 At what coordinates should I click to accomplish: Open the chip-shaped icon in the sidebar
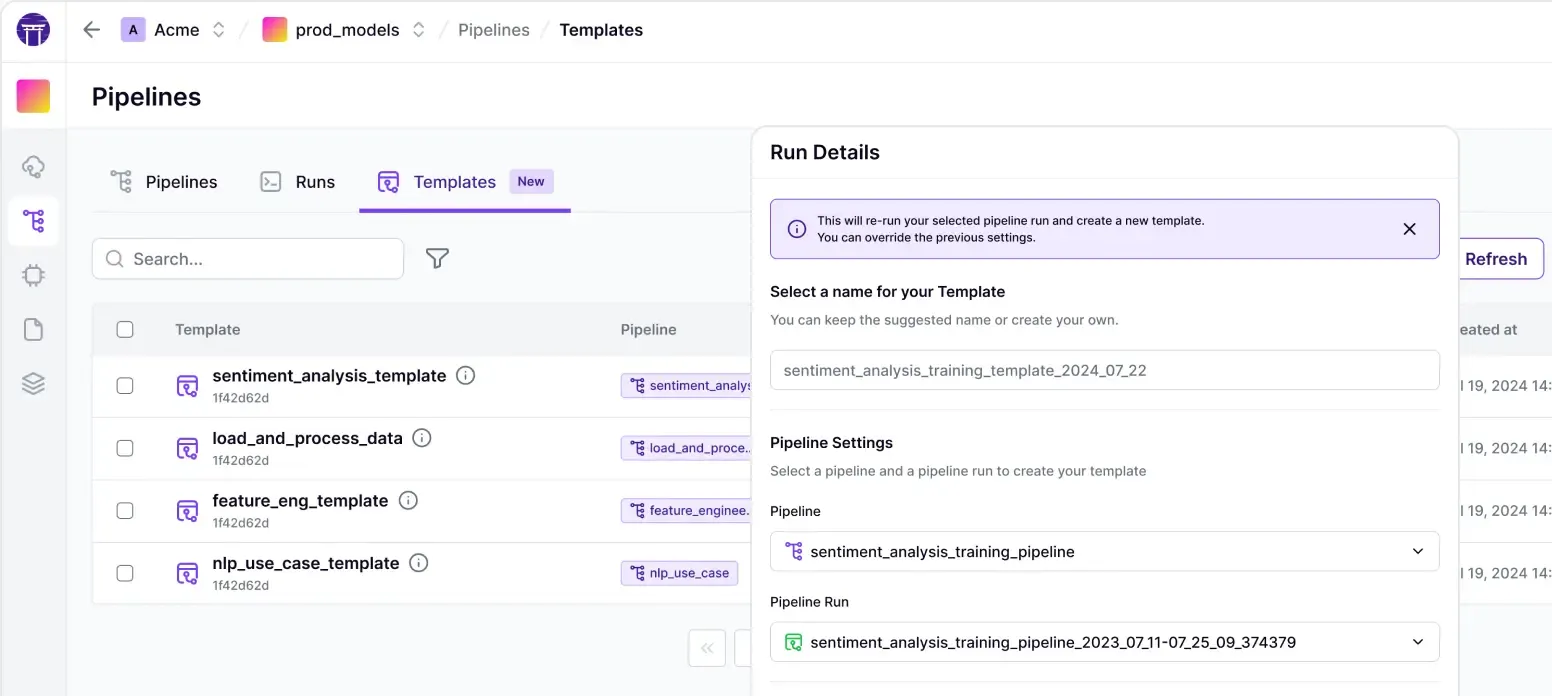(x=33, y=275)
